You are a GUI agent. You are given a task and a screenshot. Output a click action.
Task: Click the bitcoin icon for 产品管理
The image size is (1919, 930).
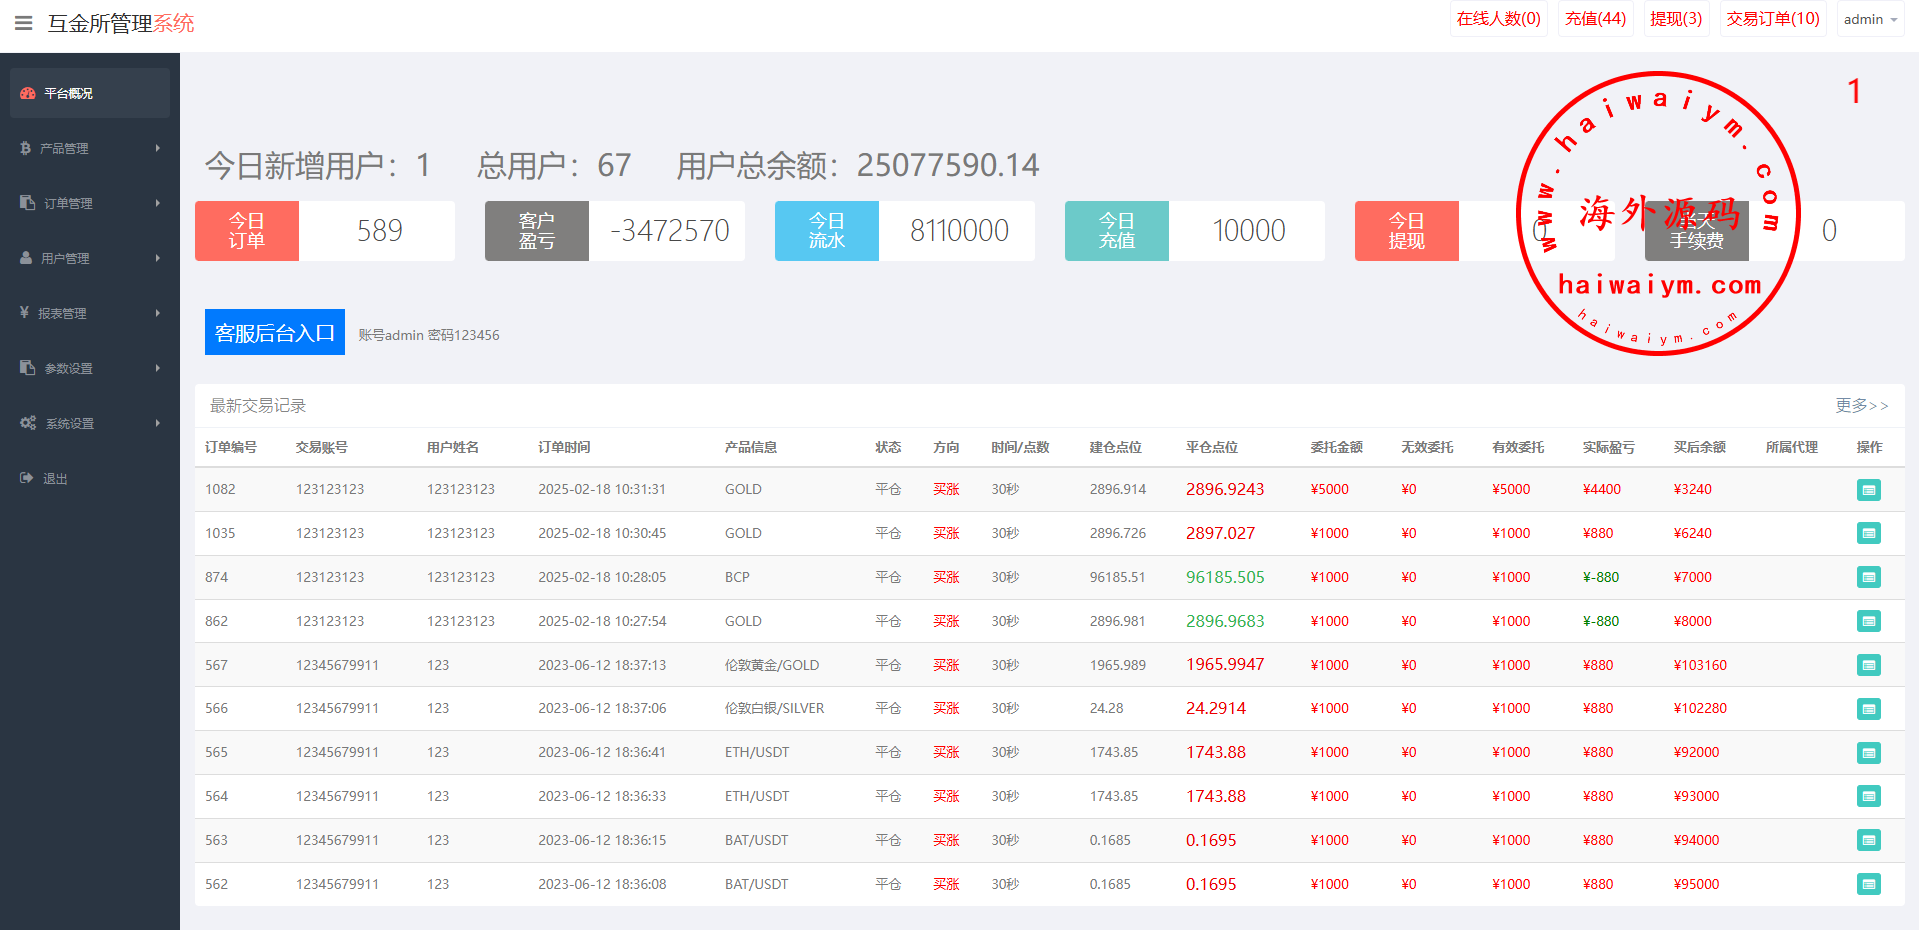tap(26, 148)
